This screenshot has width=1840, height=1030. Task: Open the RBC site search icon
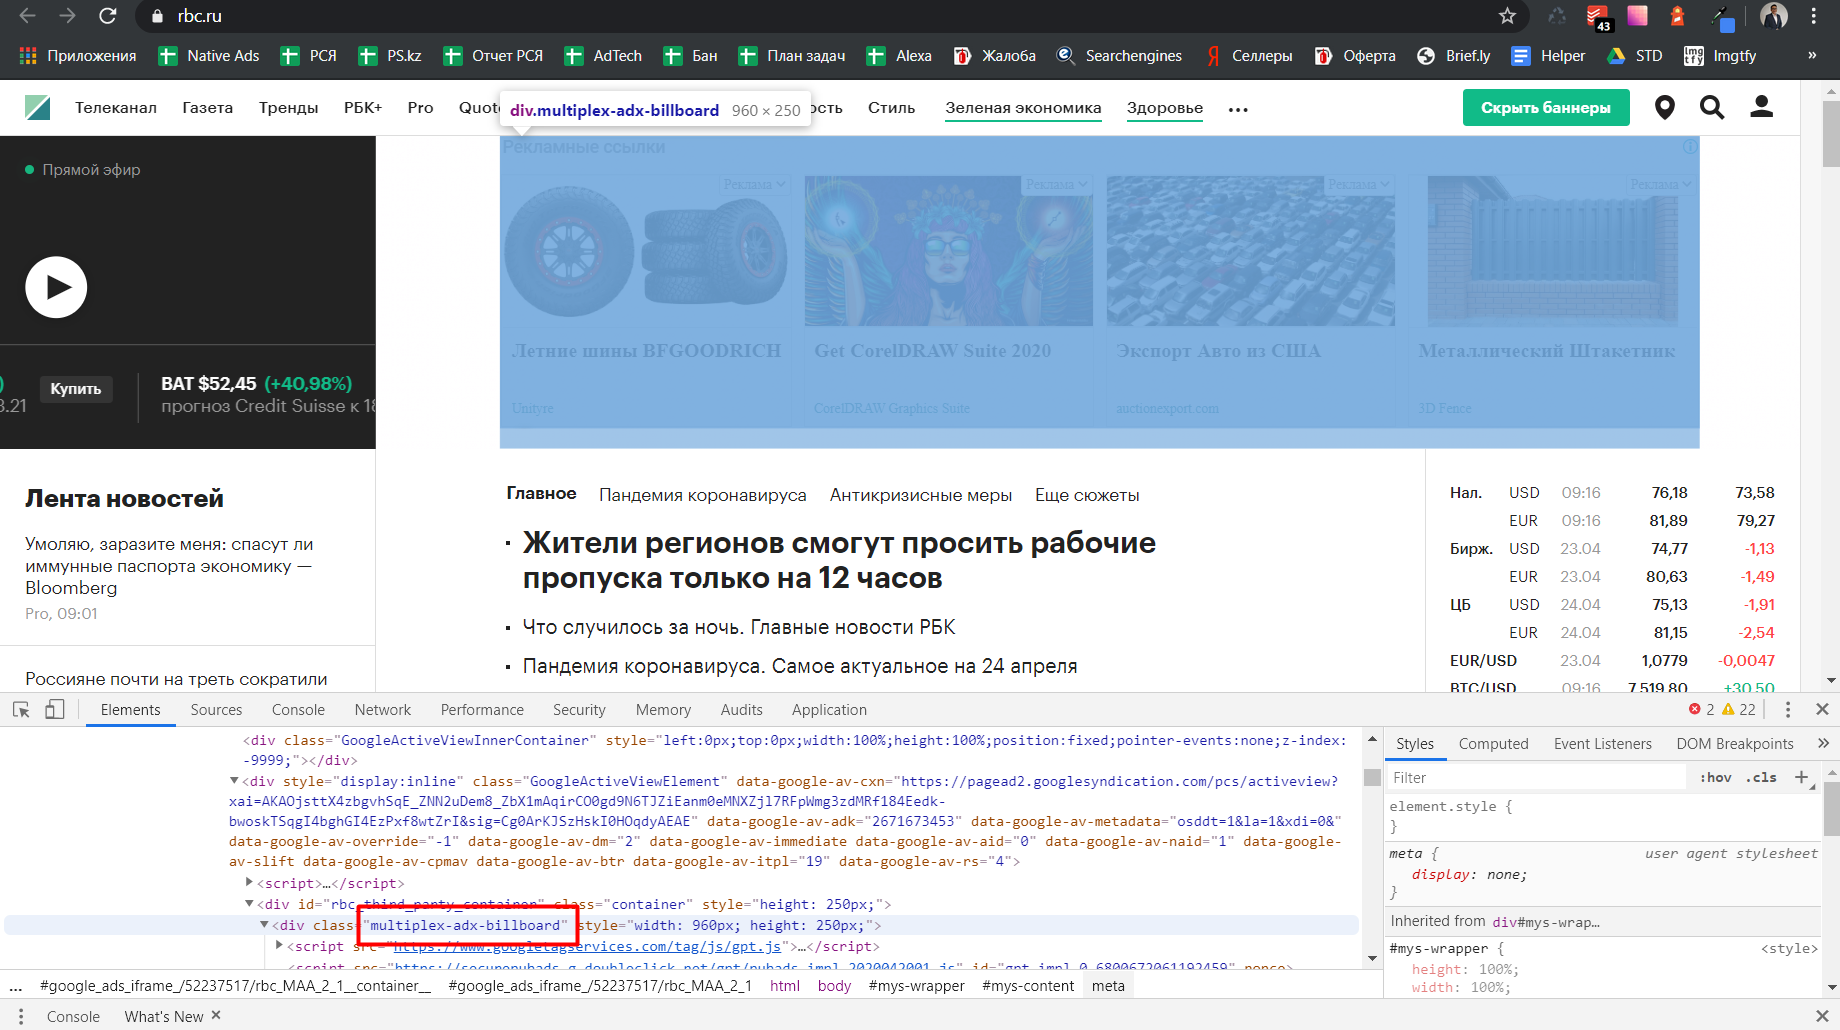[x=1712, y=108]
